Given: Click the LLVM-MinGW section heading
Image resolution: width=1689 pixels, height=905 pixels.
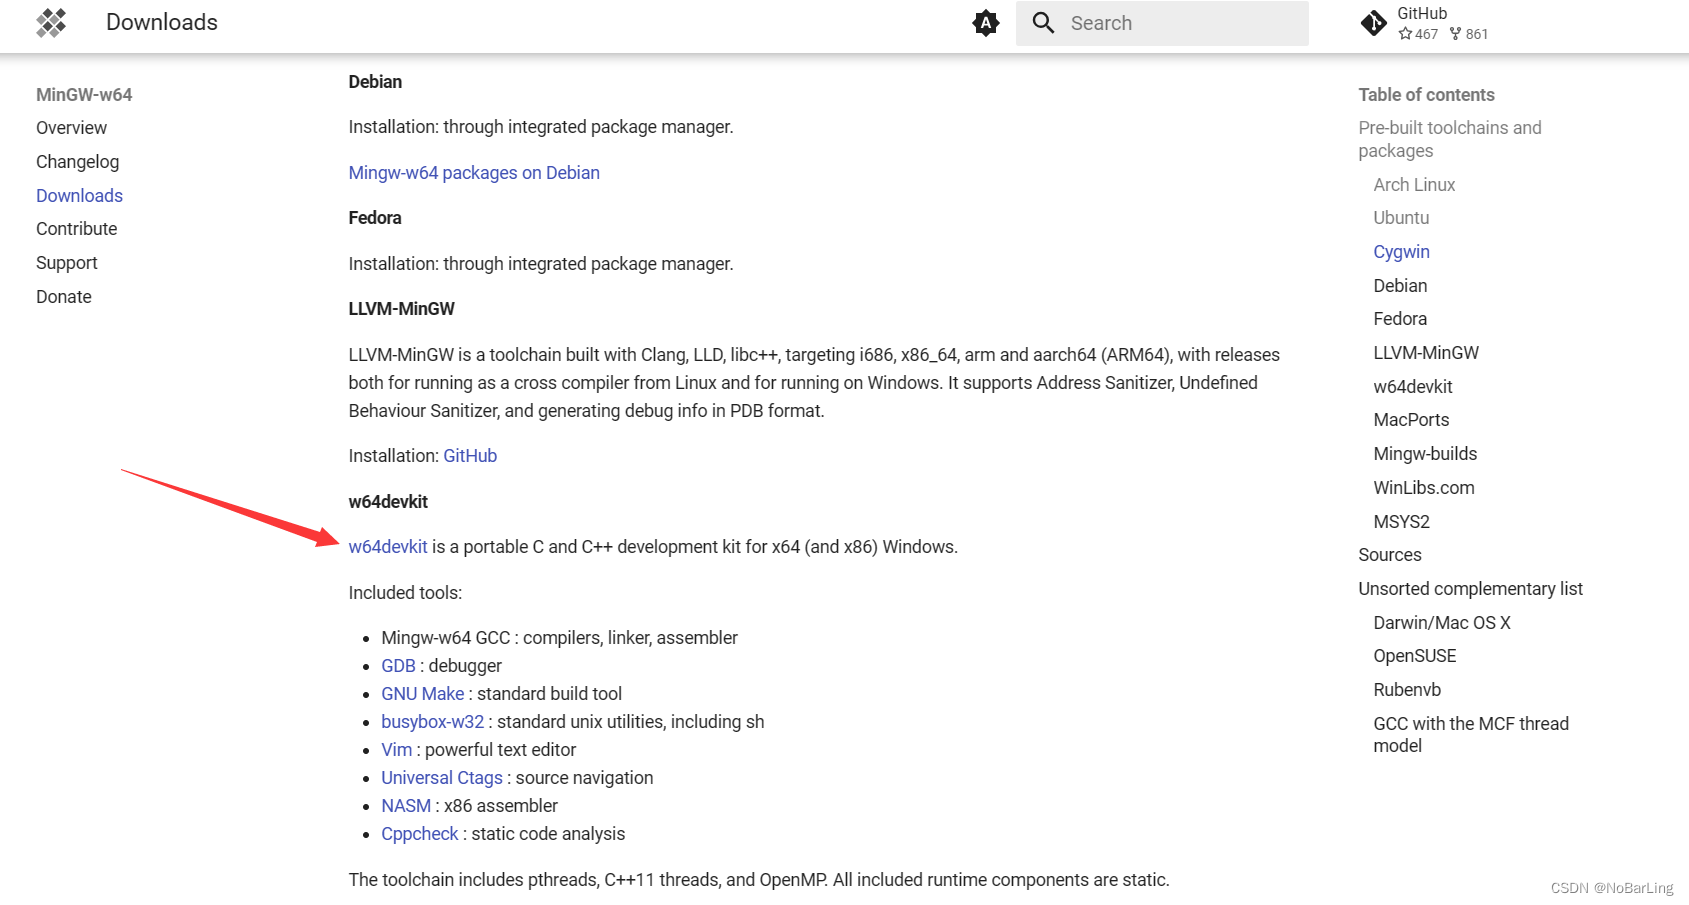Looking at the screenshot, I should click(x=401, y=309).
